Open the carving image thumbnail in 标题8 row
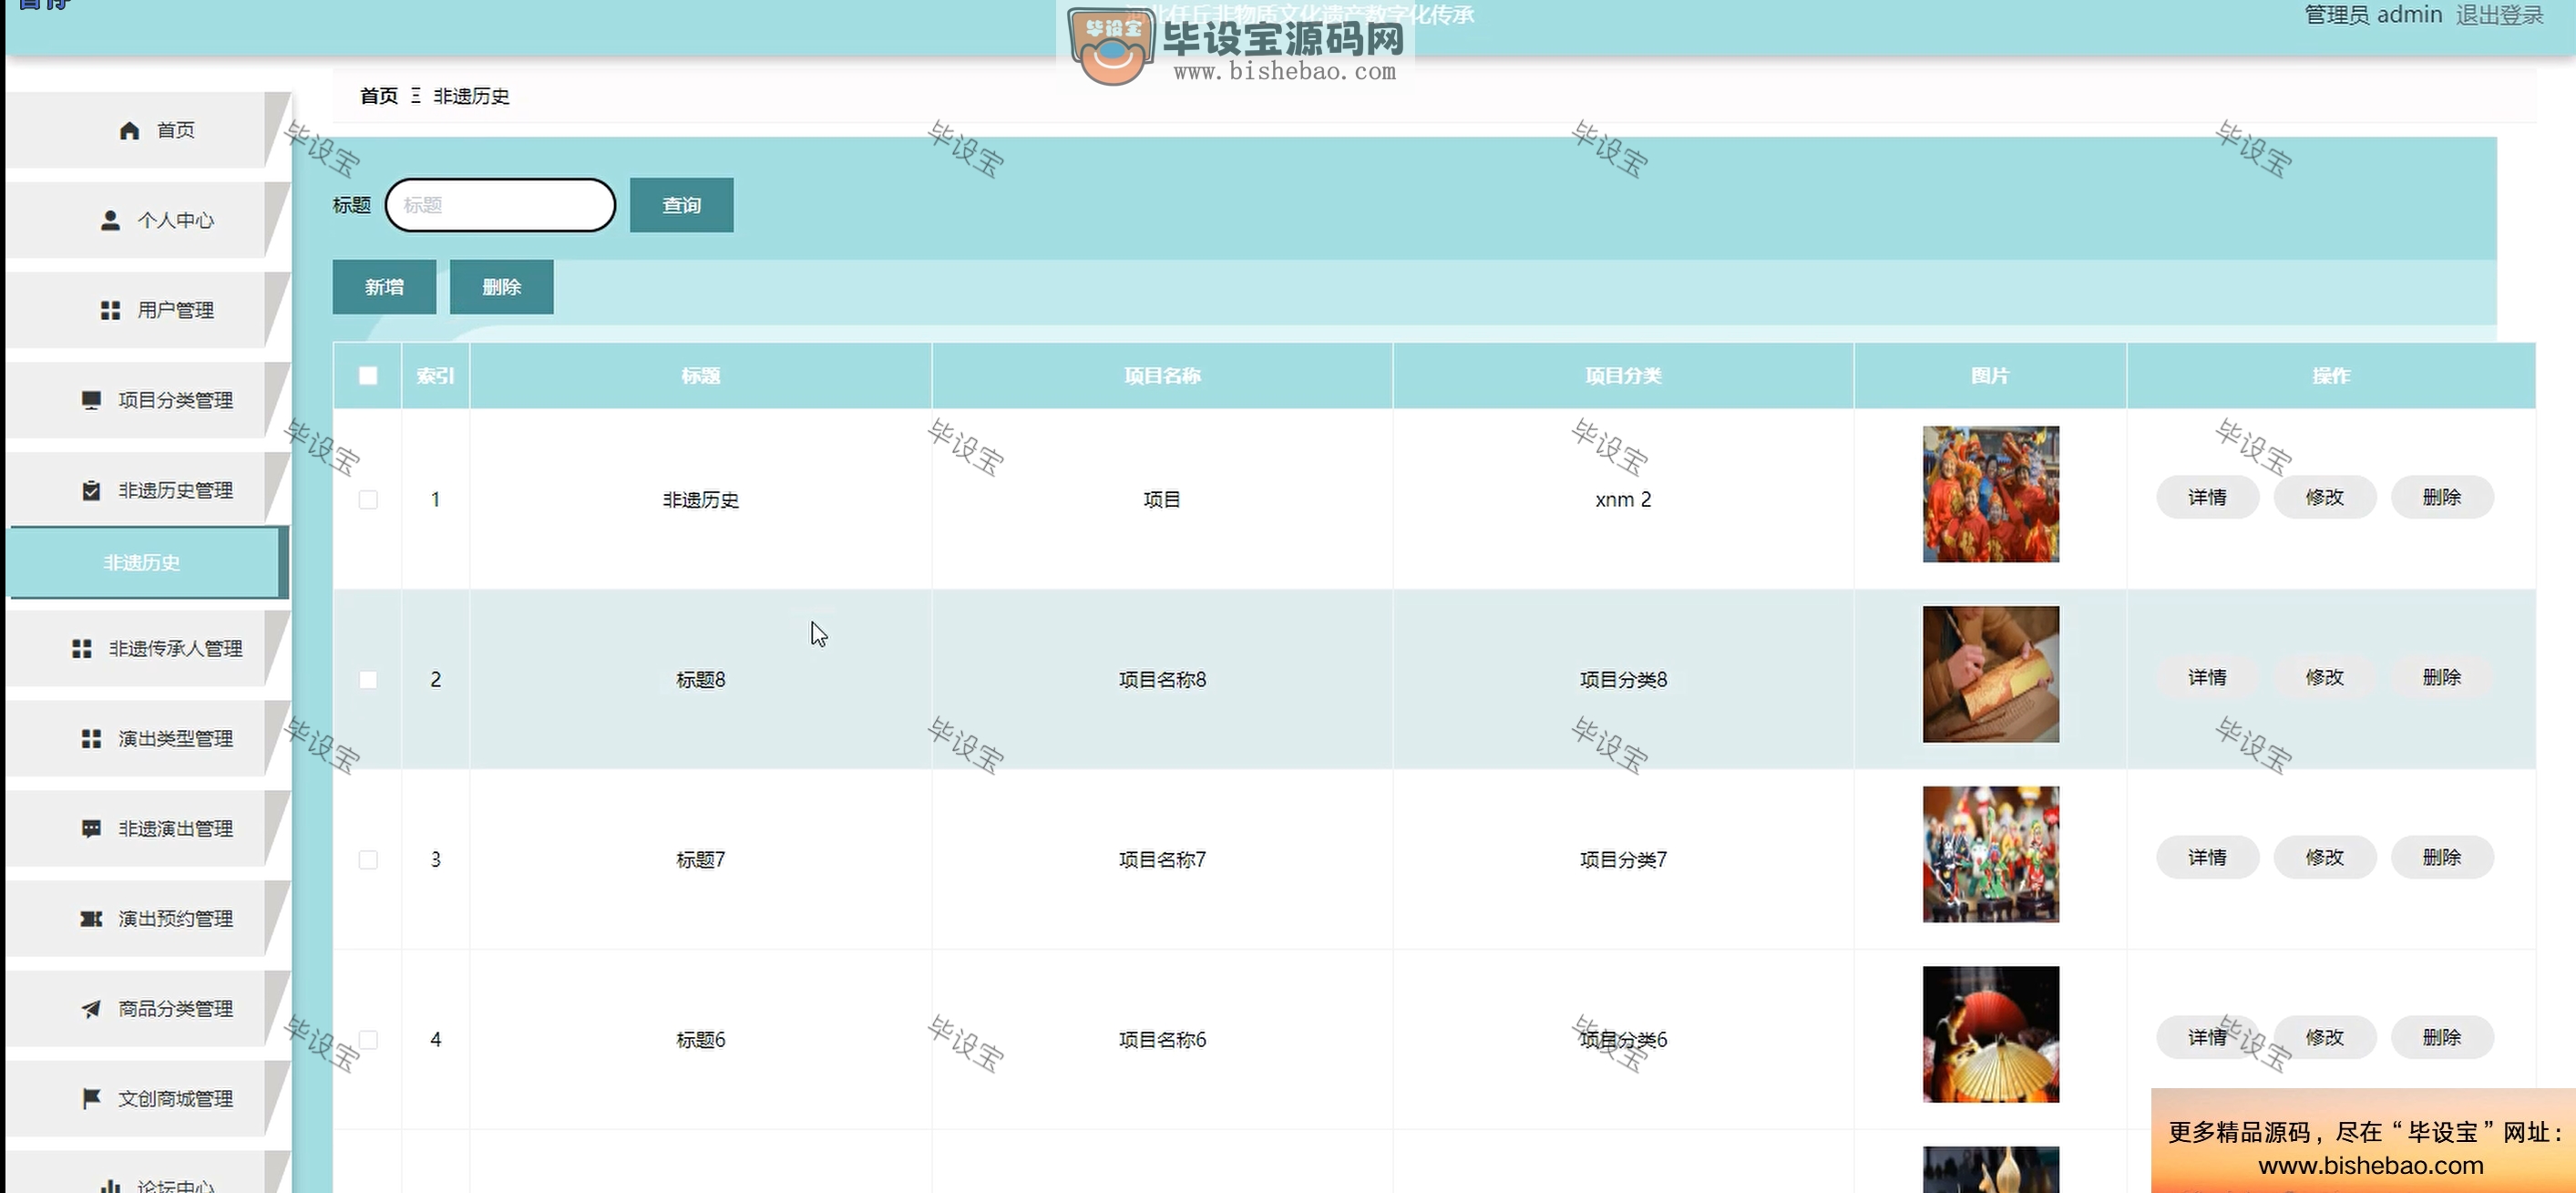This screenshot has height=1193, width=2576. (1990, 674)
